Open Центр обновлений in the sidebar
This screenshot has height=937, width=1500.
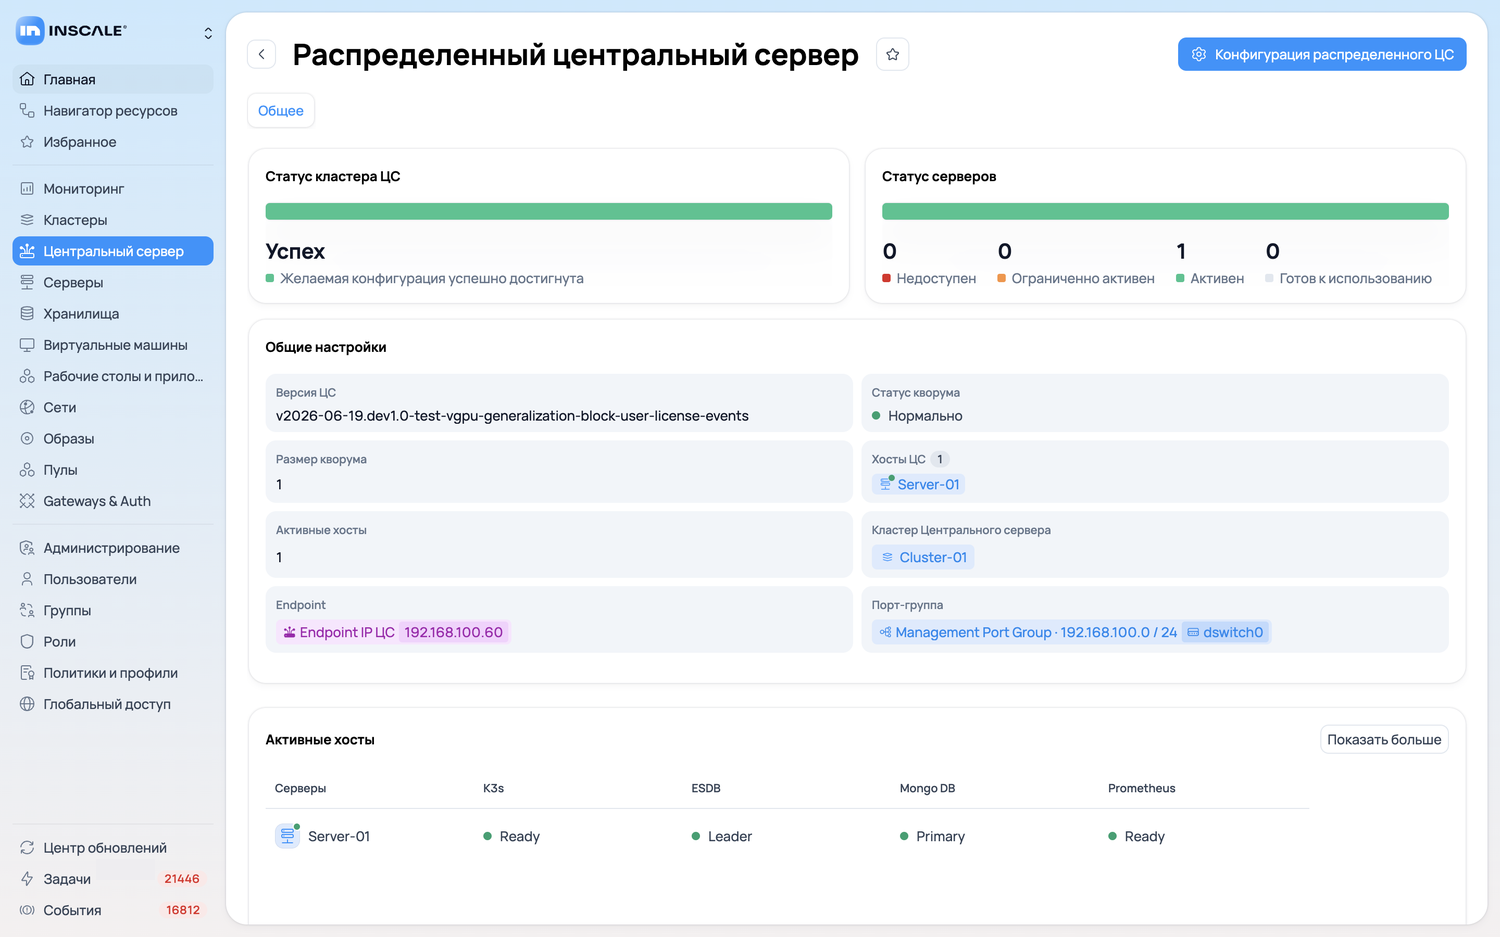(x=113, y=848)
